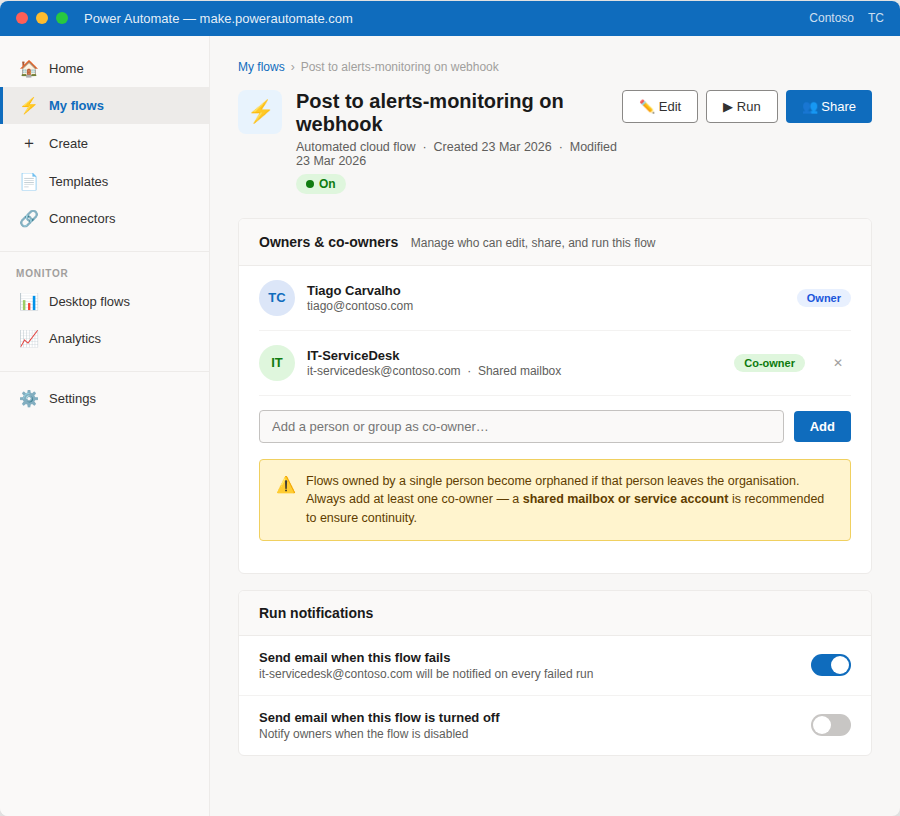Click the email tiago@contoso.com
This screenshot has height=816, width=900.
(x=360, y=306)
